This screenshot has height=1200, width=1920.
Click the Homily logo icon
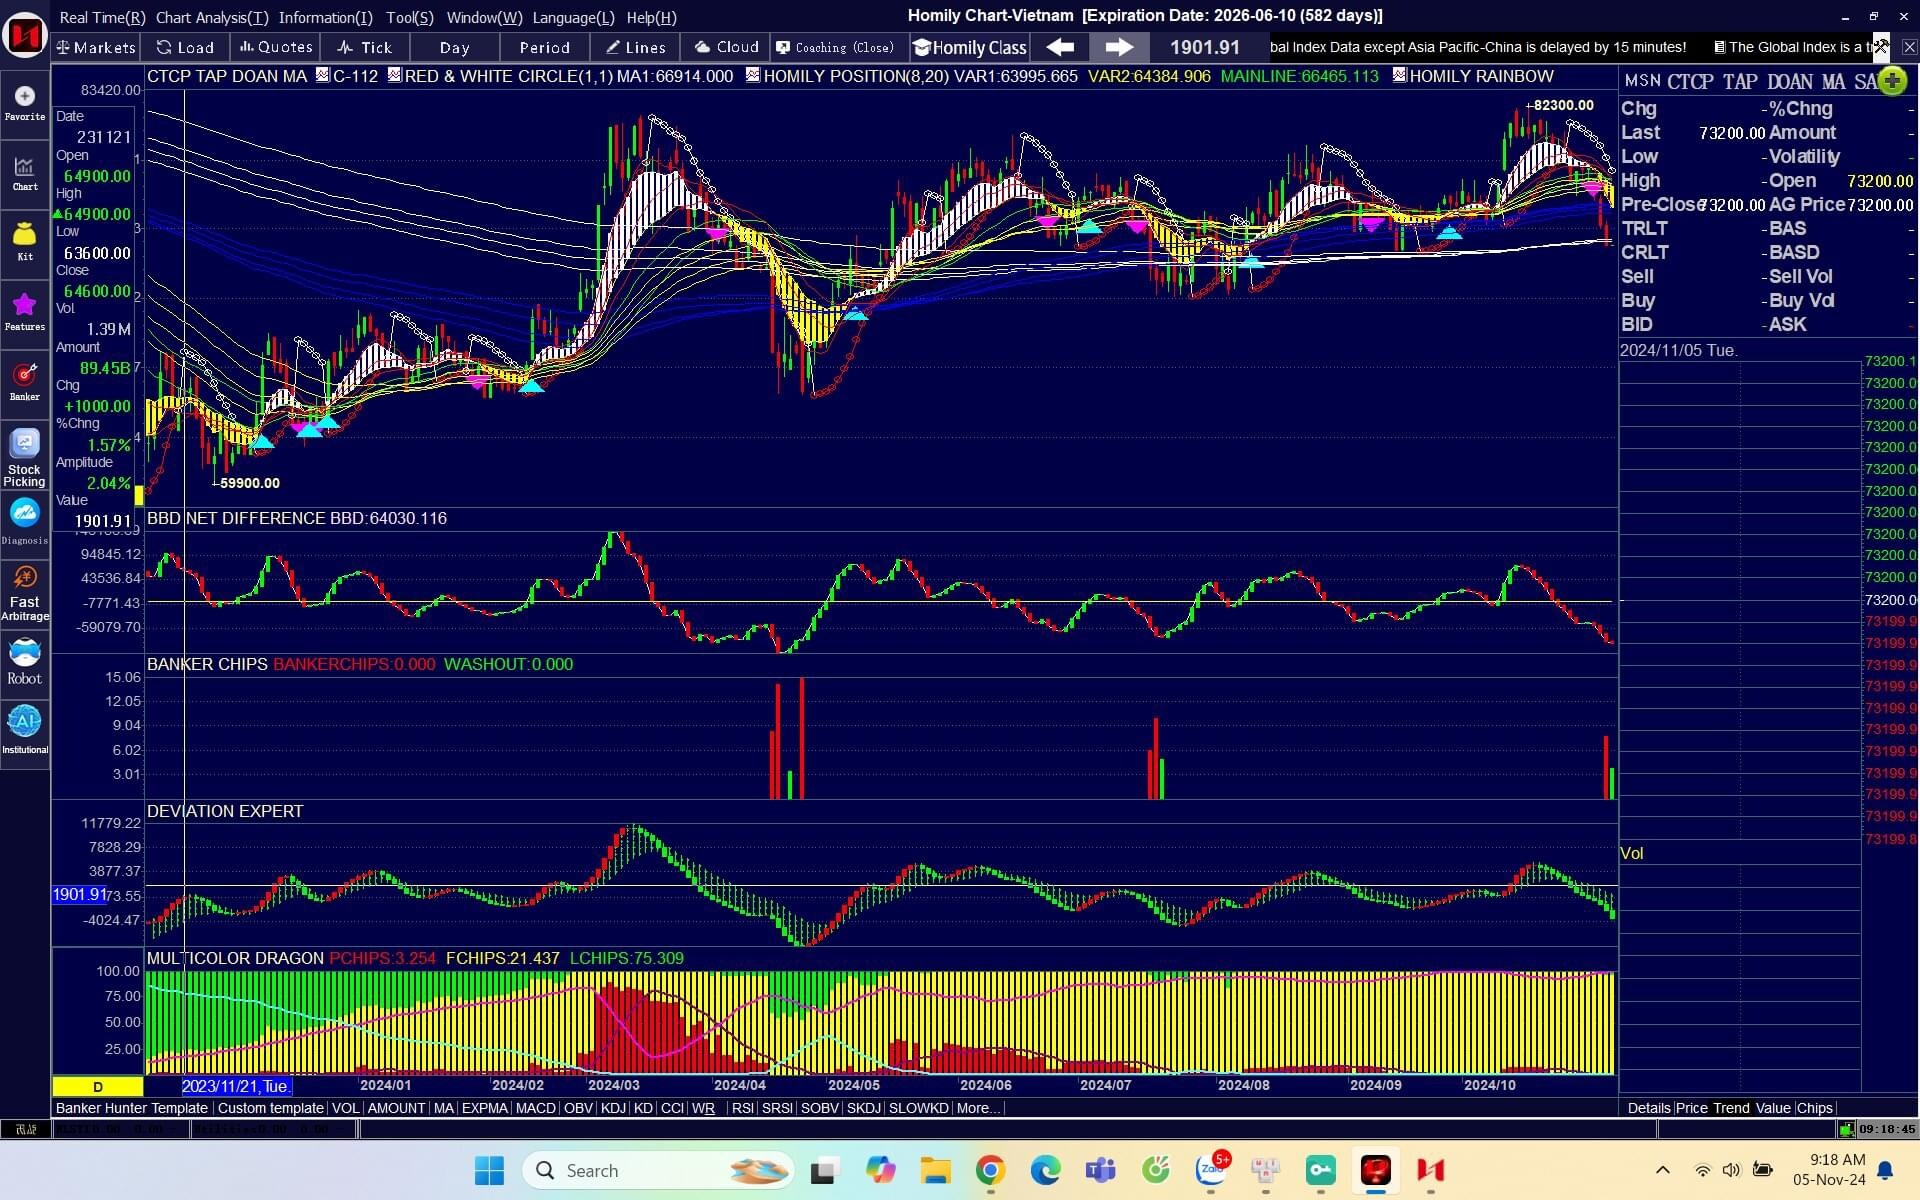coord(25,36)
